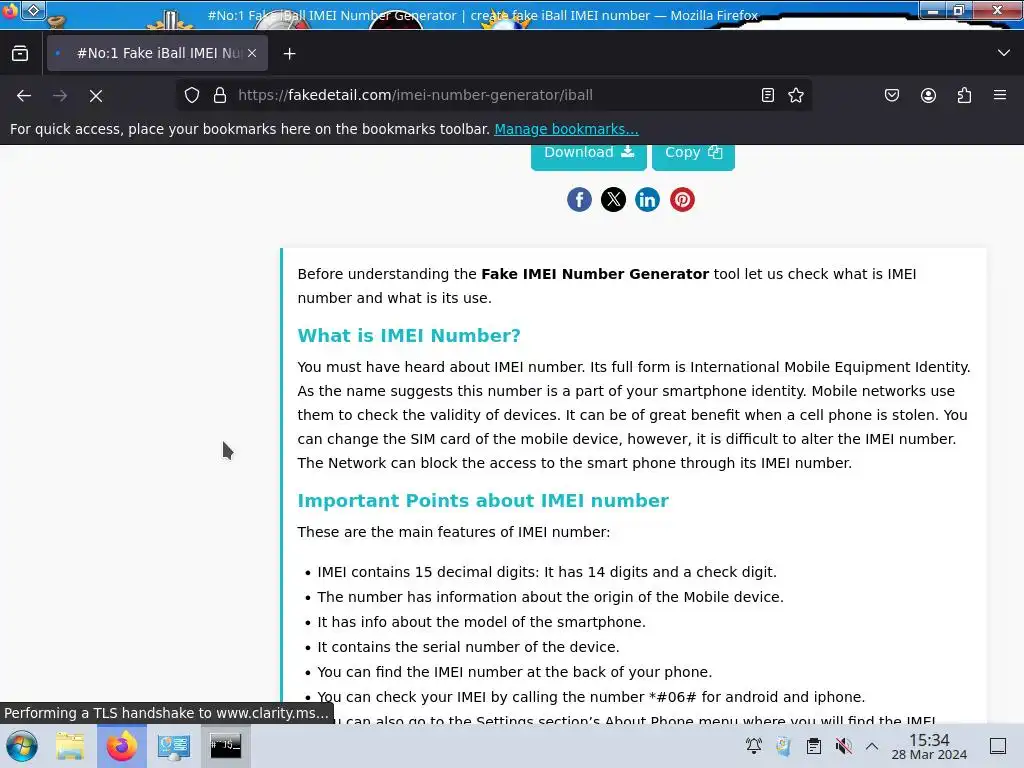
Task: Close the Fake iBall IMEI tab
Action: click(252, 54)
